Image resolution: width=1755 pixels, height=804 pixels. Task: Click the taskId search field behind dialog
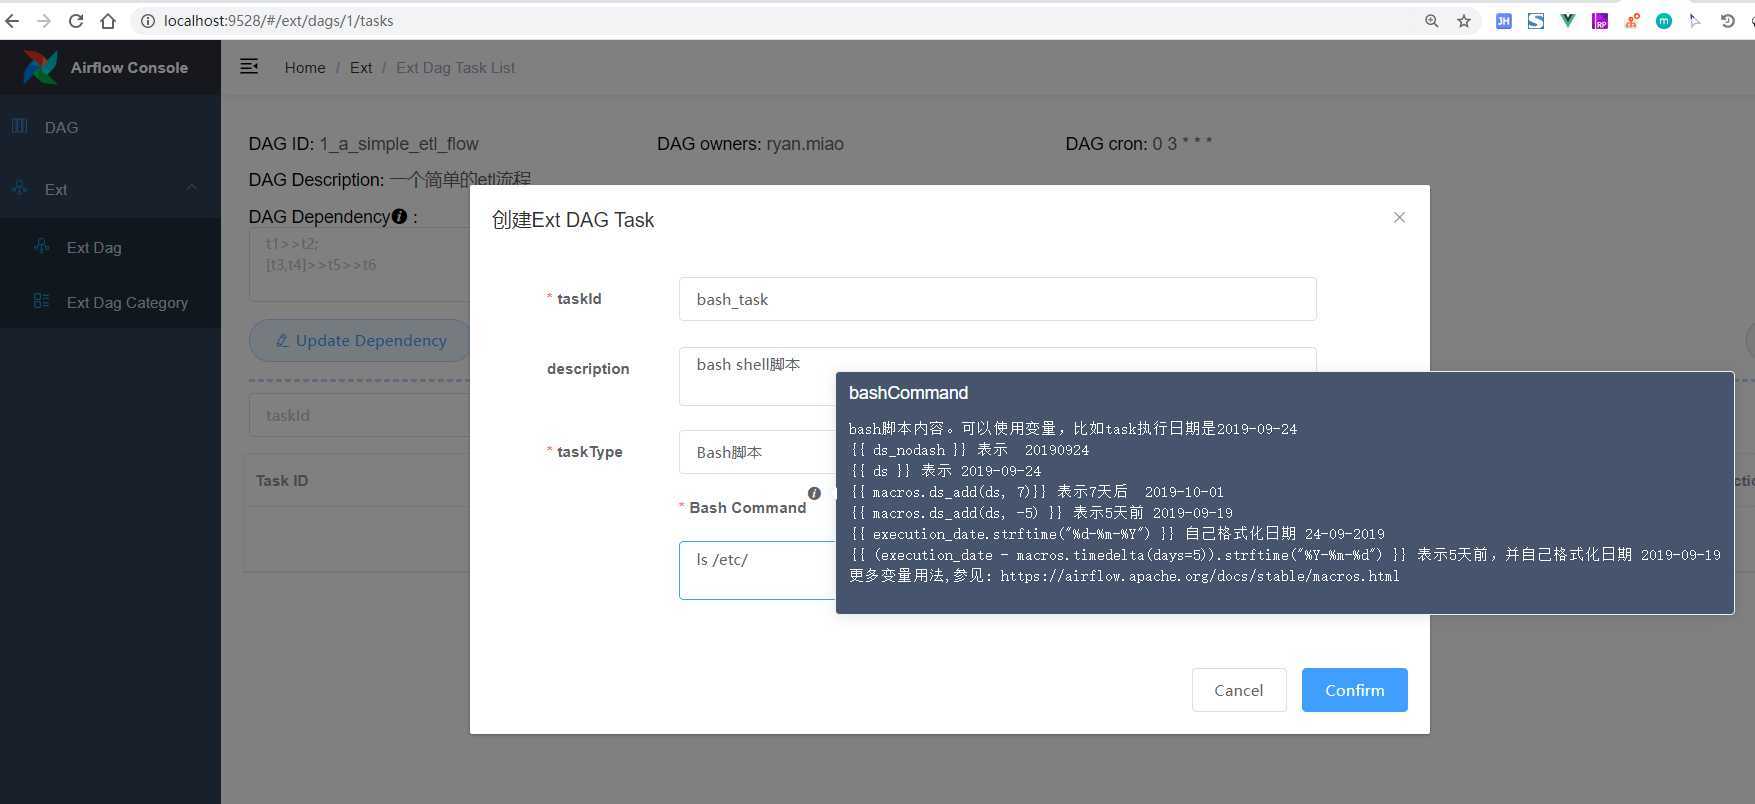click(x=360, y=415)
